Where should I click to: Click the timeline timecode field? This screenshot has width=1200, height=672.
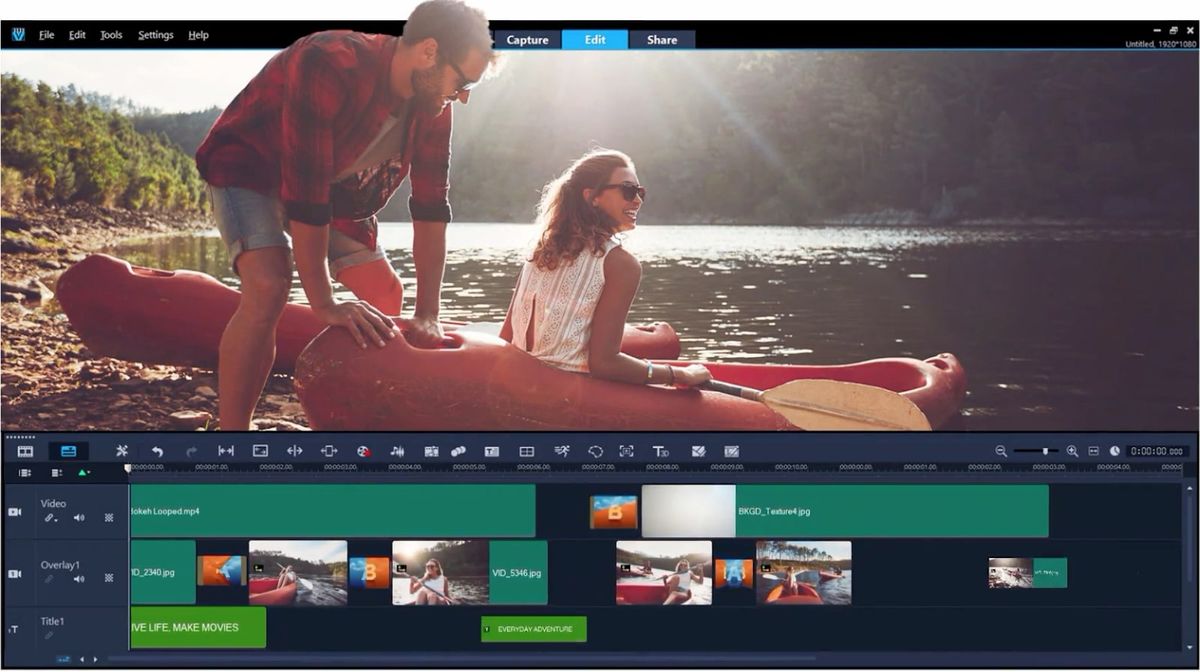point(1157,452)
